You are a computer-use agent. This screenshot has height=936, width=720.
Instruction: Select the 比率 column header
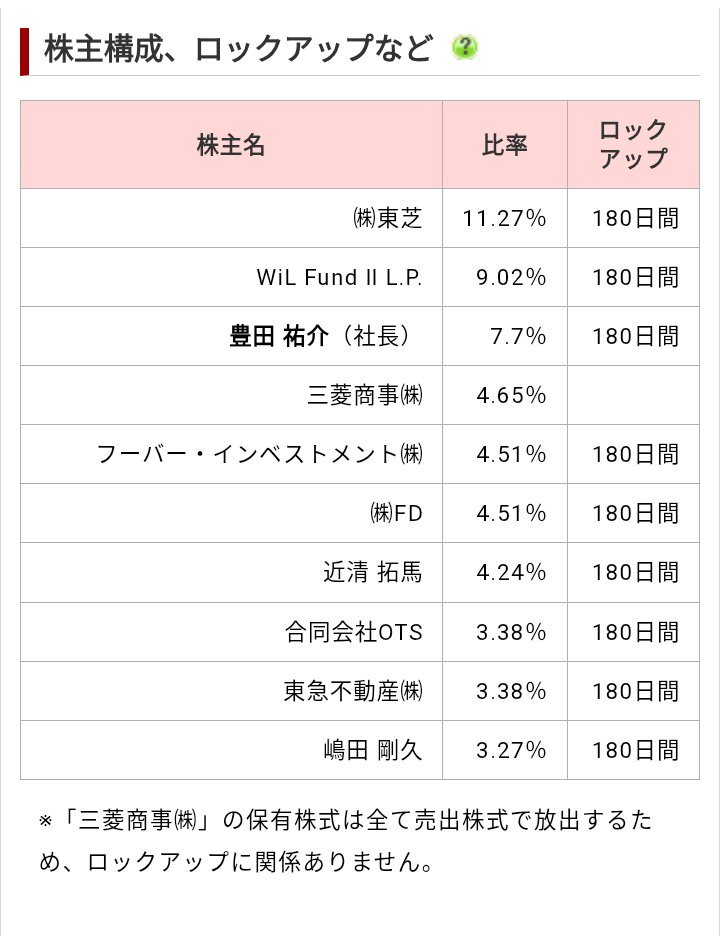point(504,144)
